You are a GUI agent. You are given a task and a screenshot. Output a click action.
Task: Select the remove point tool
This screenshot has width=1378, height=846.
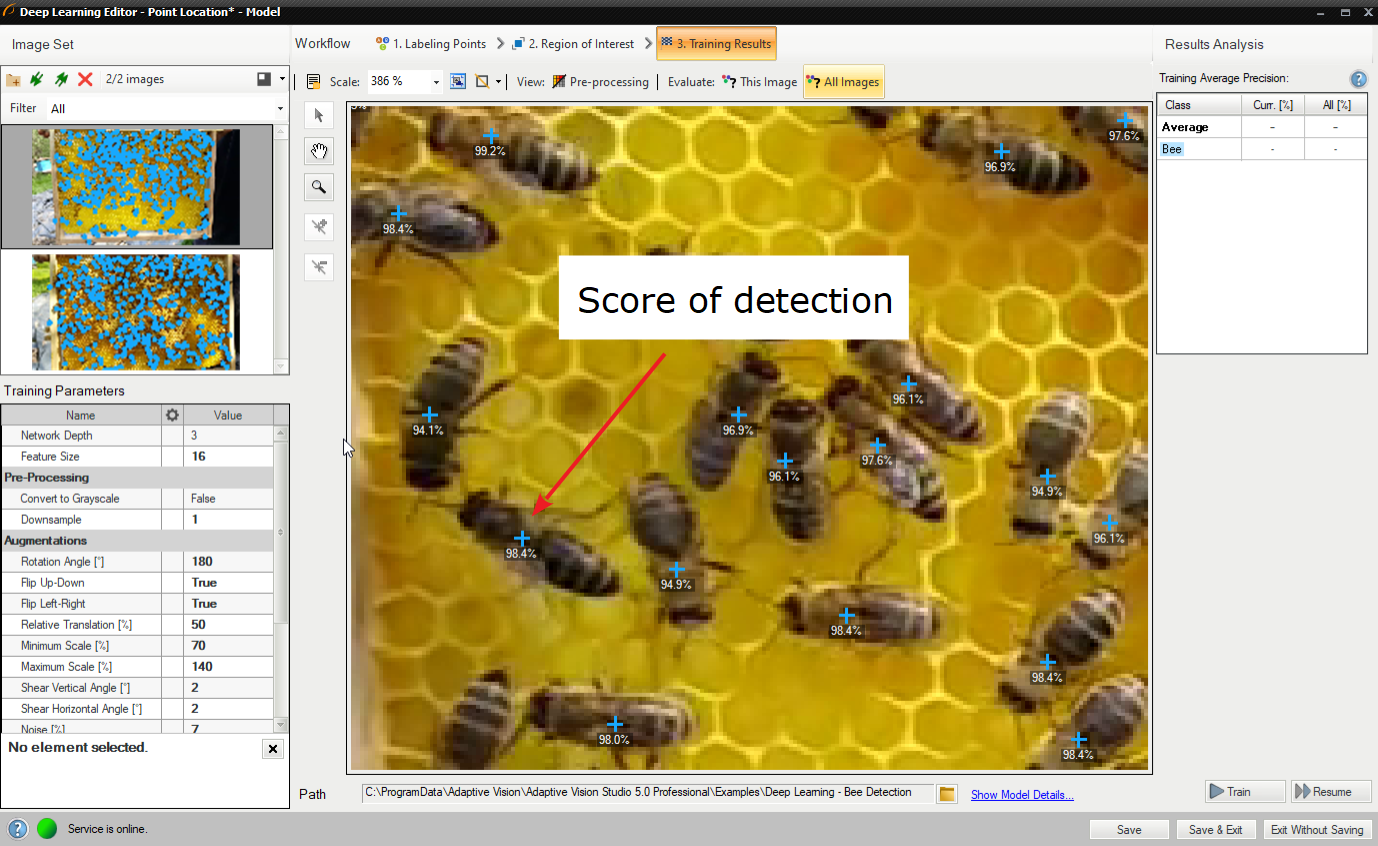point(318,267)
